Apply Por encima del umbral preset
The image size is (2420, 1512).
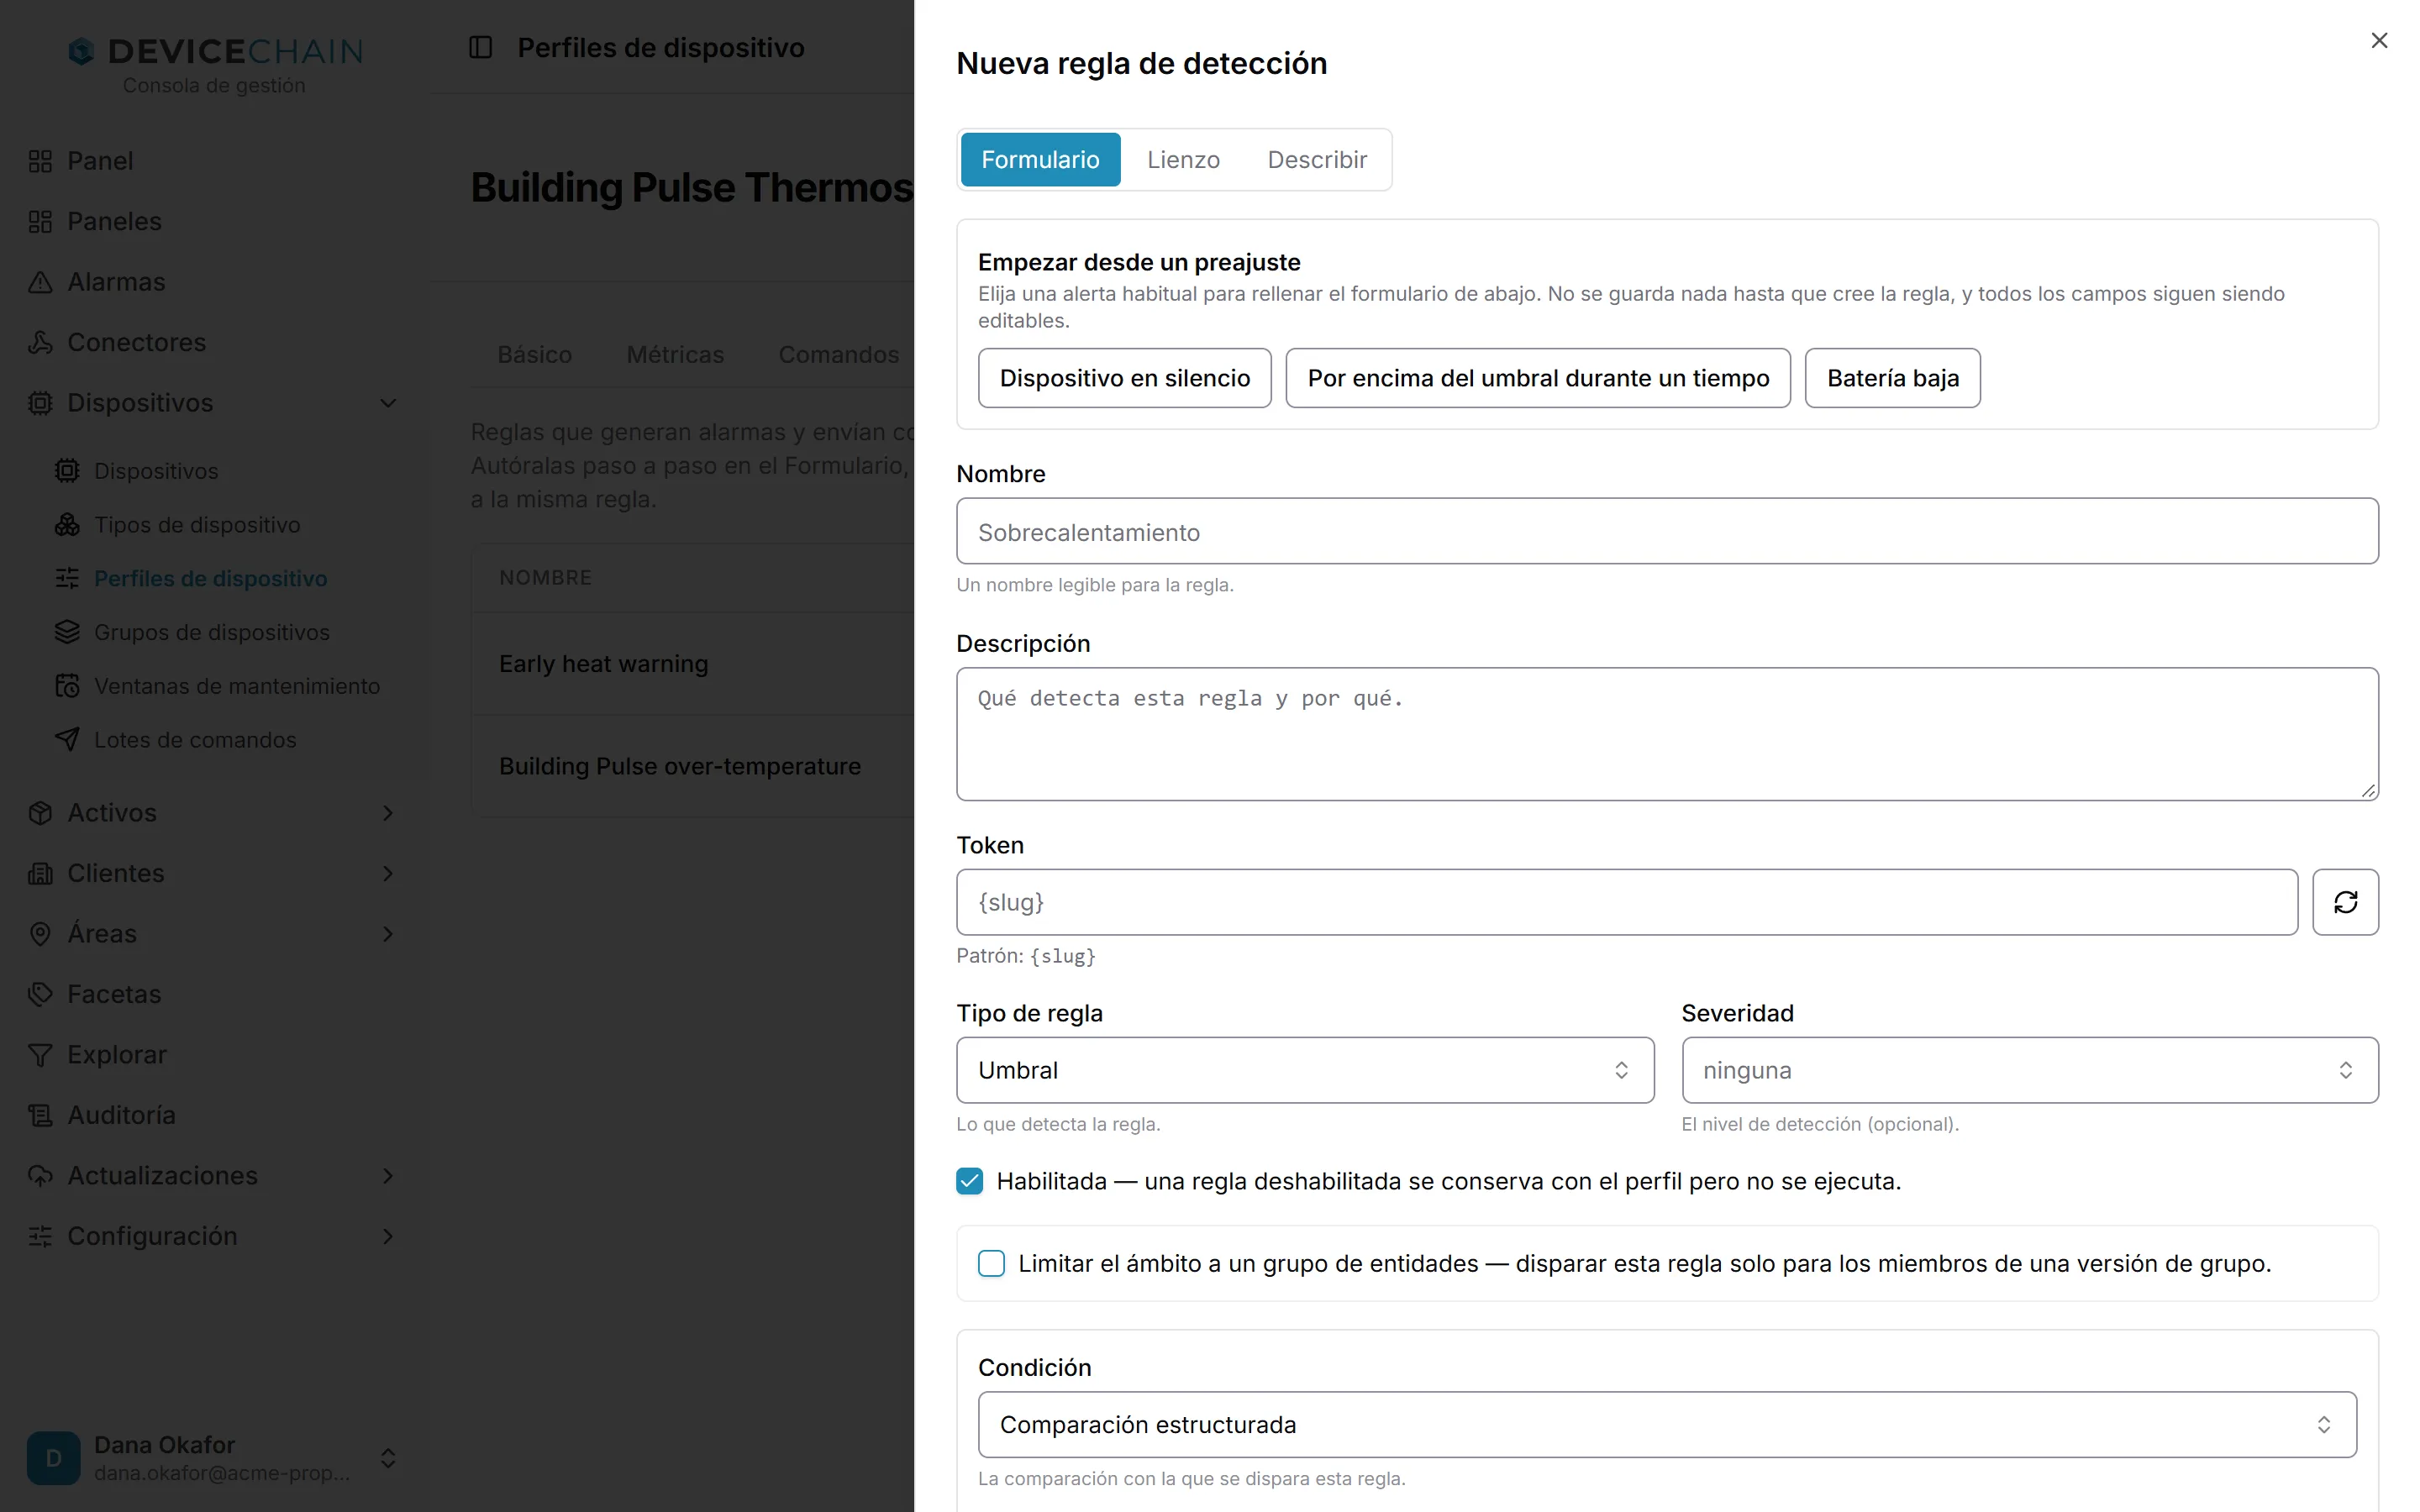(x=1538, y=378)
